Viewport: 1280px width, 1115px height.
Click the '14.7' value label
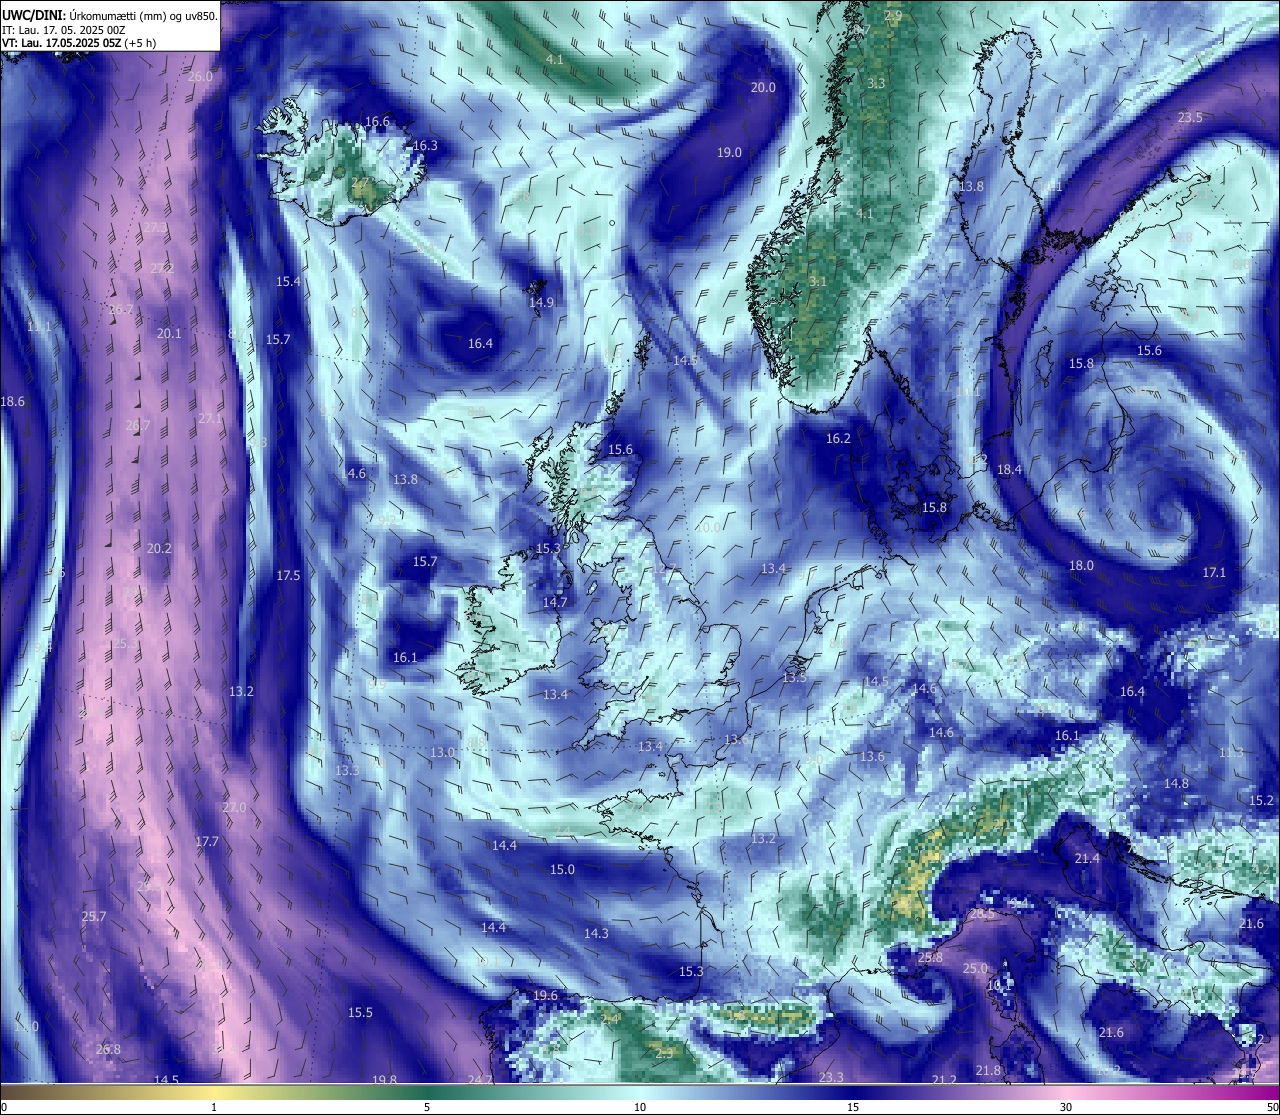554,603
